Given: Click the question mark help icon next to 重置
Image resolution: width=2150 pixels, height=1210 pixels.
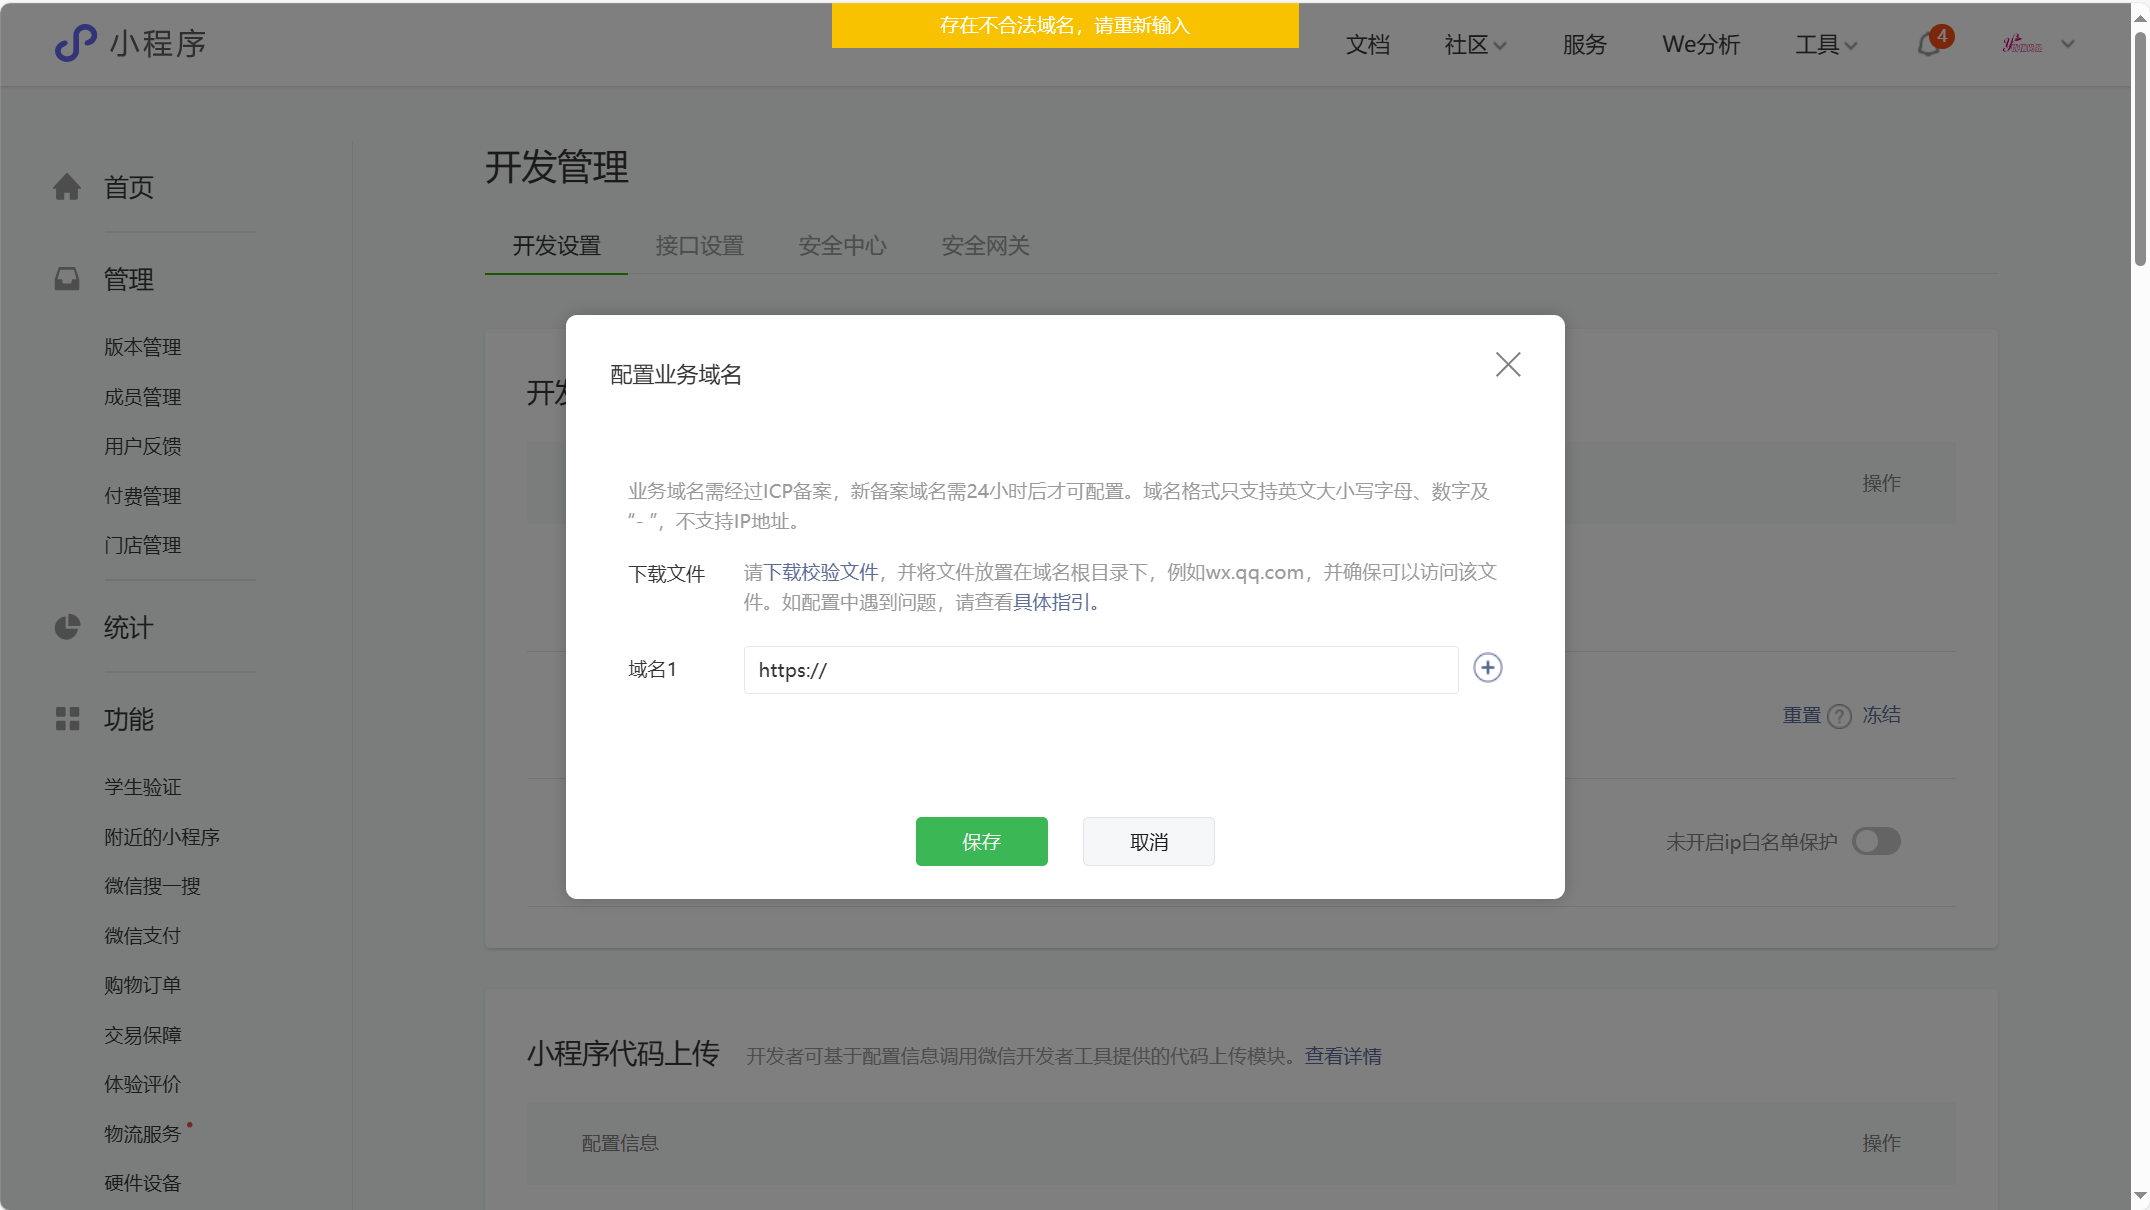Looking at the screenshot, I should (x=1839, y=716).
